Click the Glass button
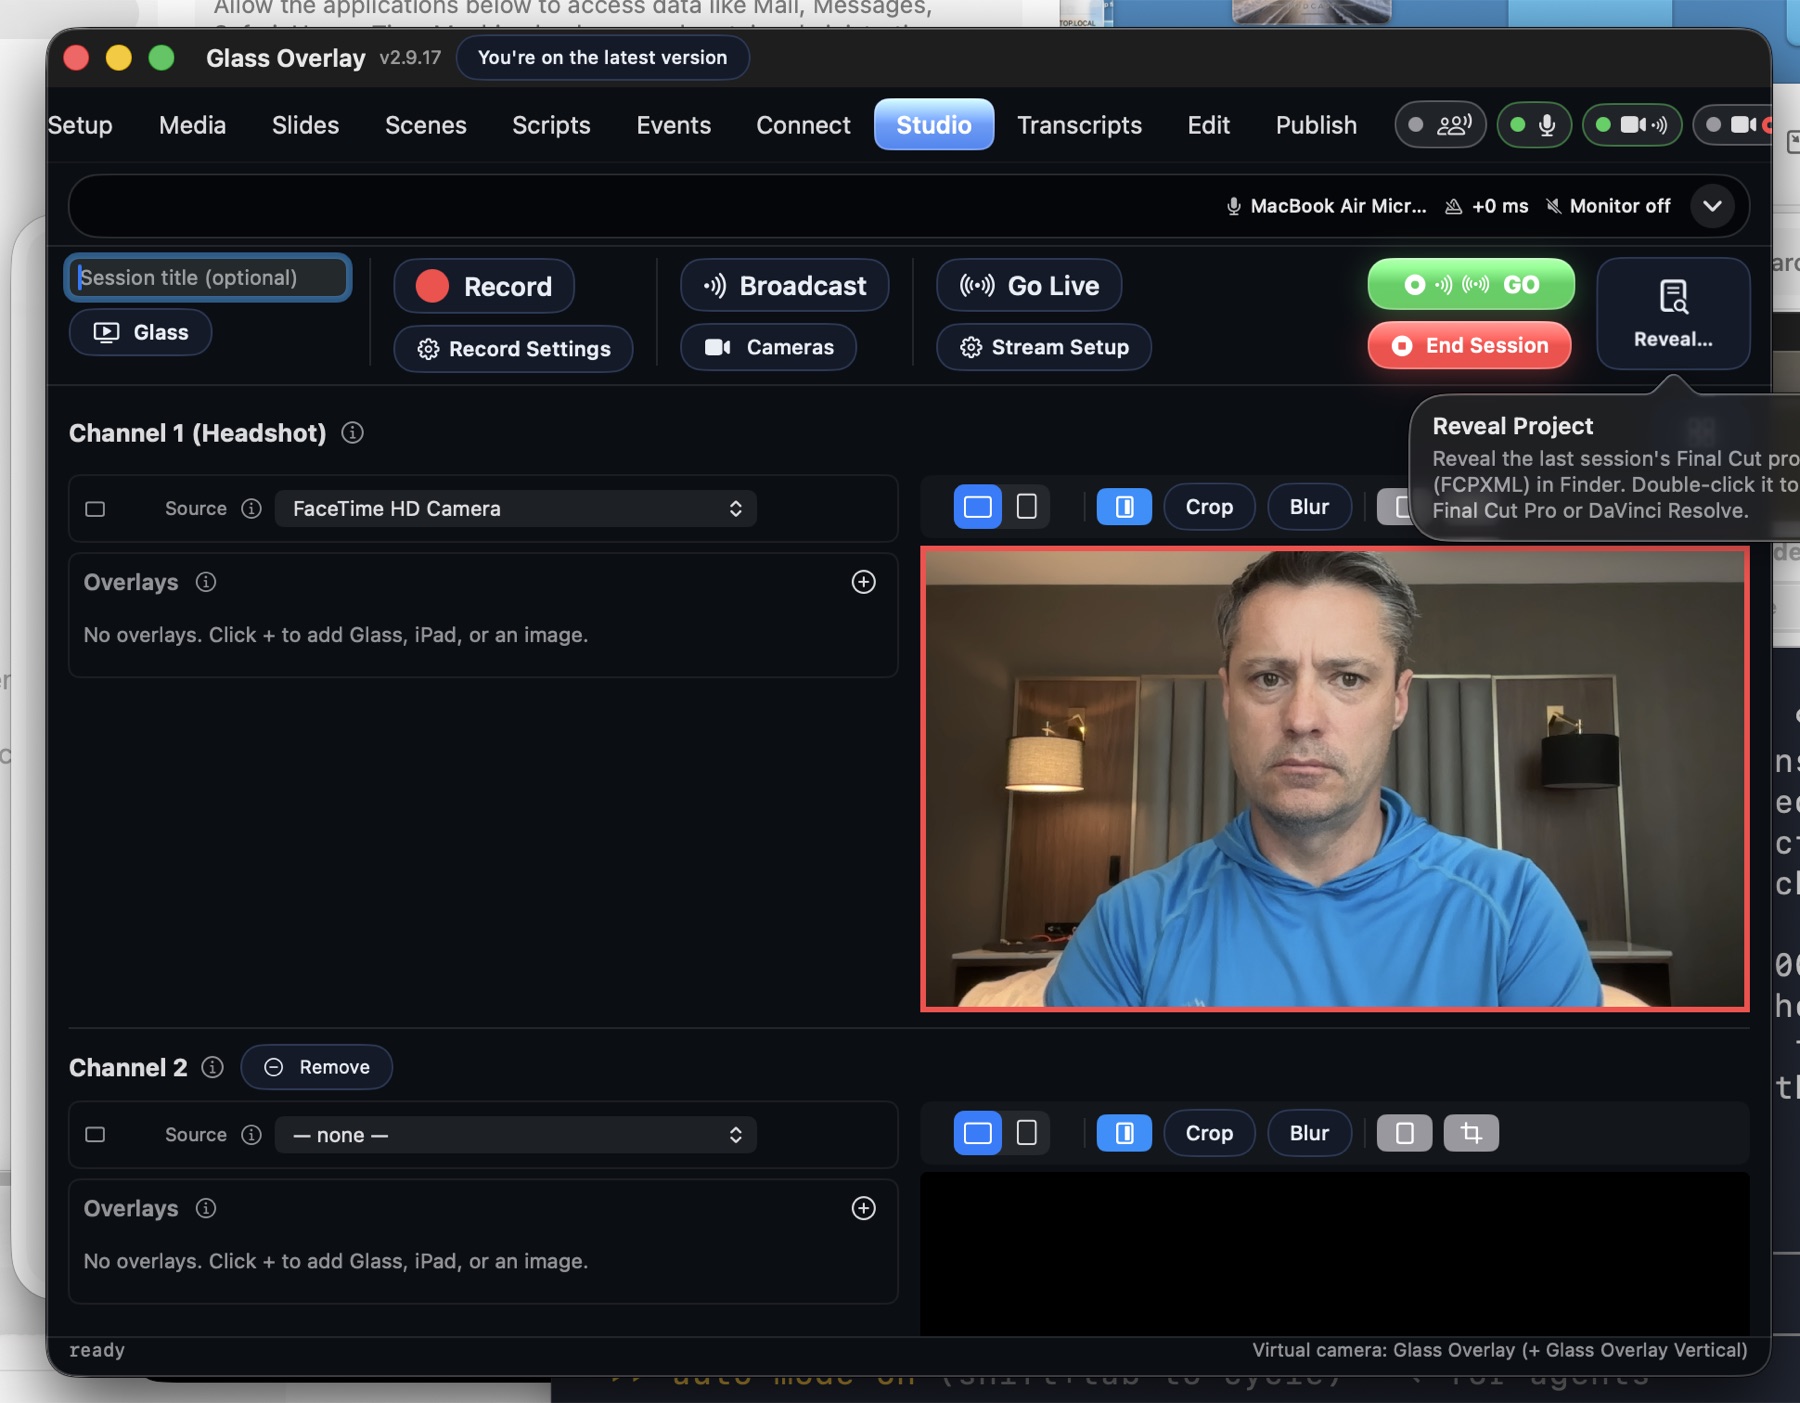The height and width of the screenshot is (1403, 1800). pyautogui.click(x=140, y=333)
